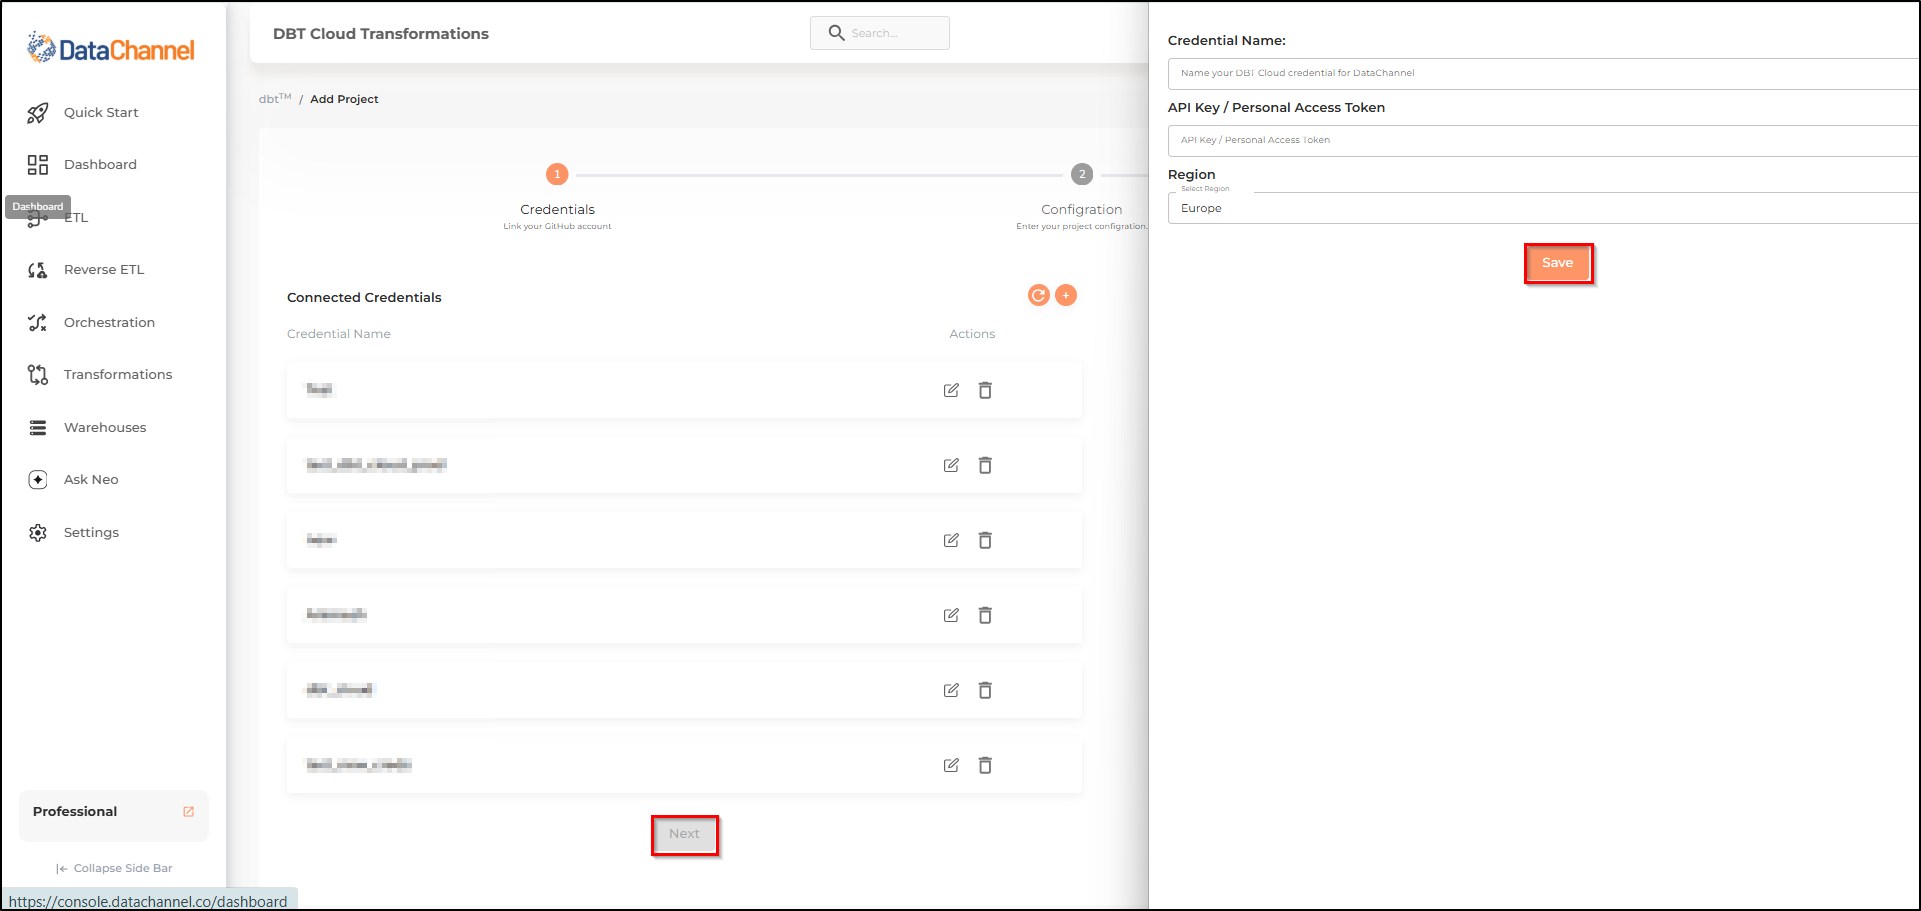
Task: Click the Save button
Action: pos(1558,263)
